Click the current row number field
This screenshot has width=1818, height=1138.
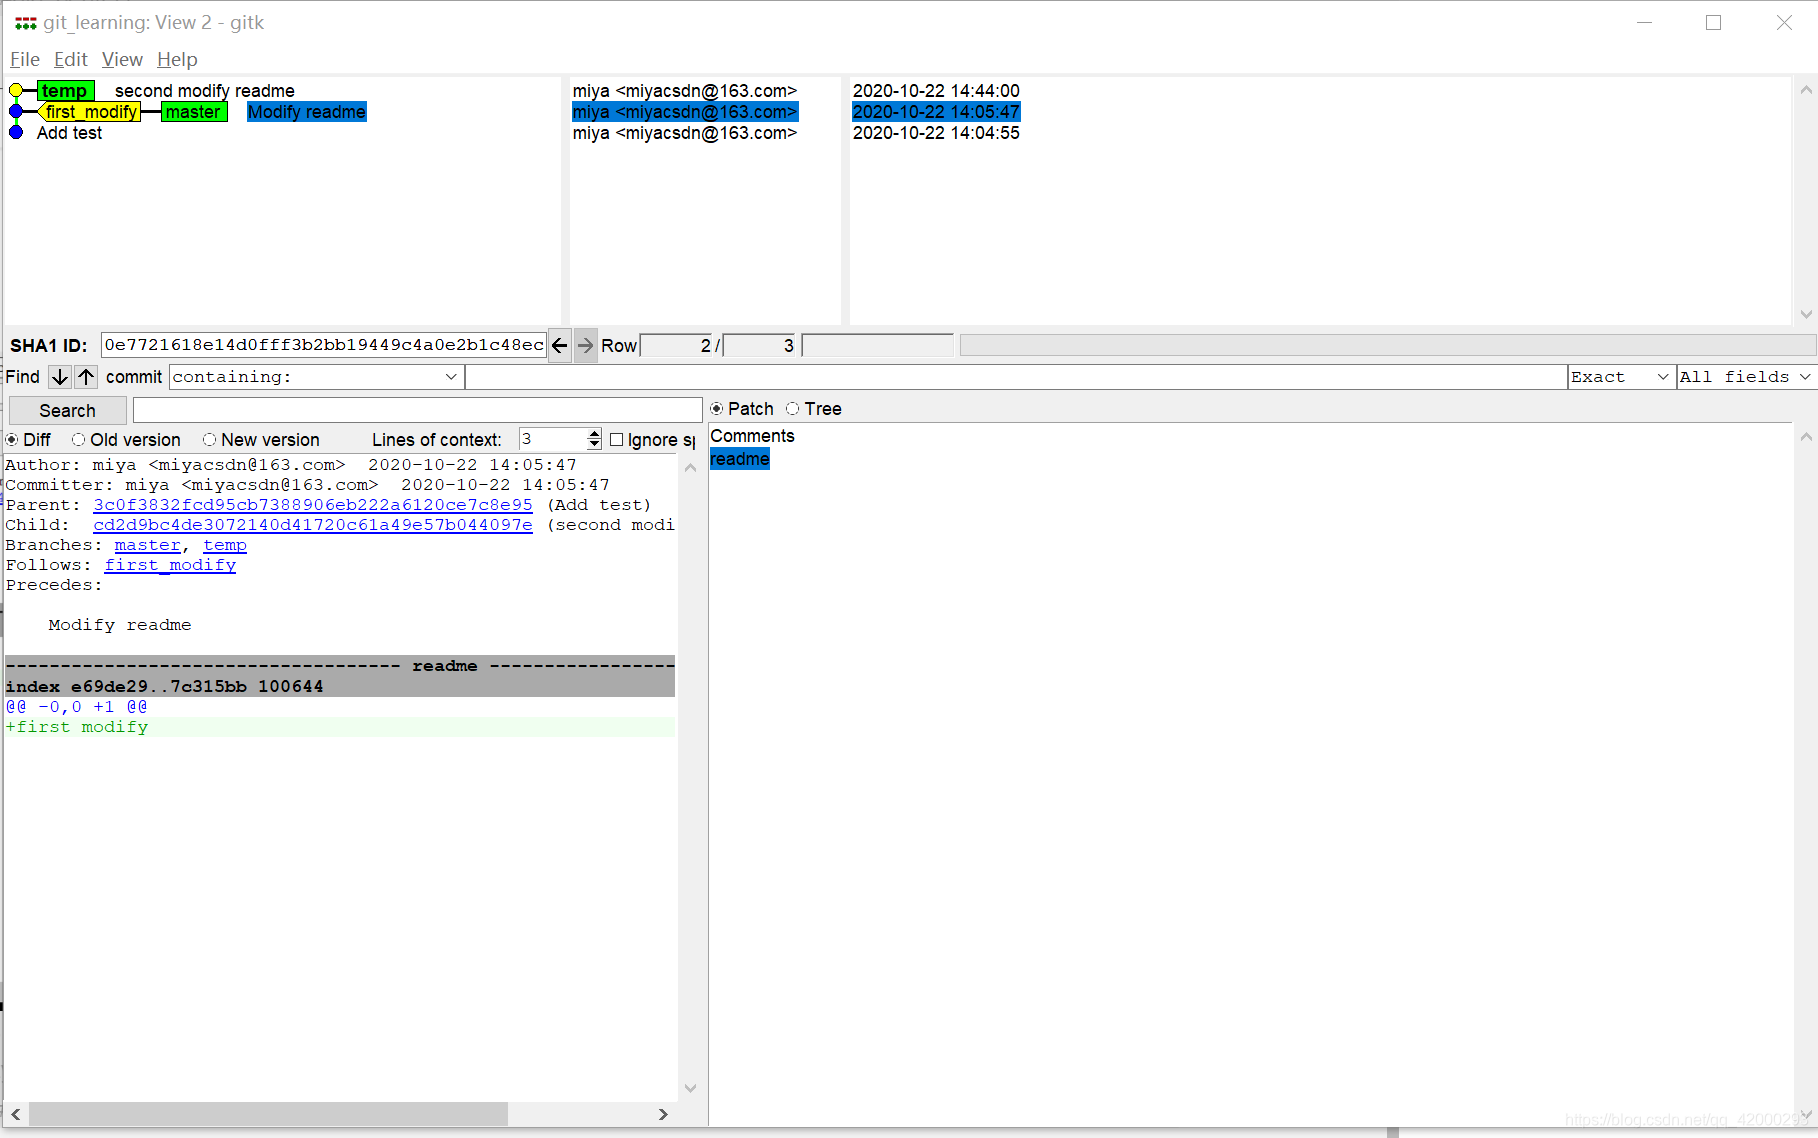677,346
